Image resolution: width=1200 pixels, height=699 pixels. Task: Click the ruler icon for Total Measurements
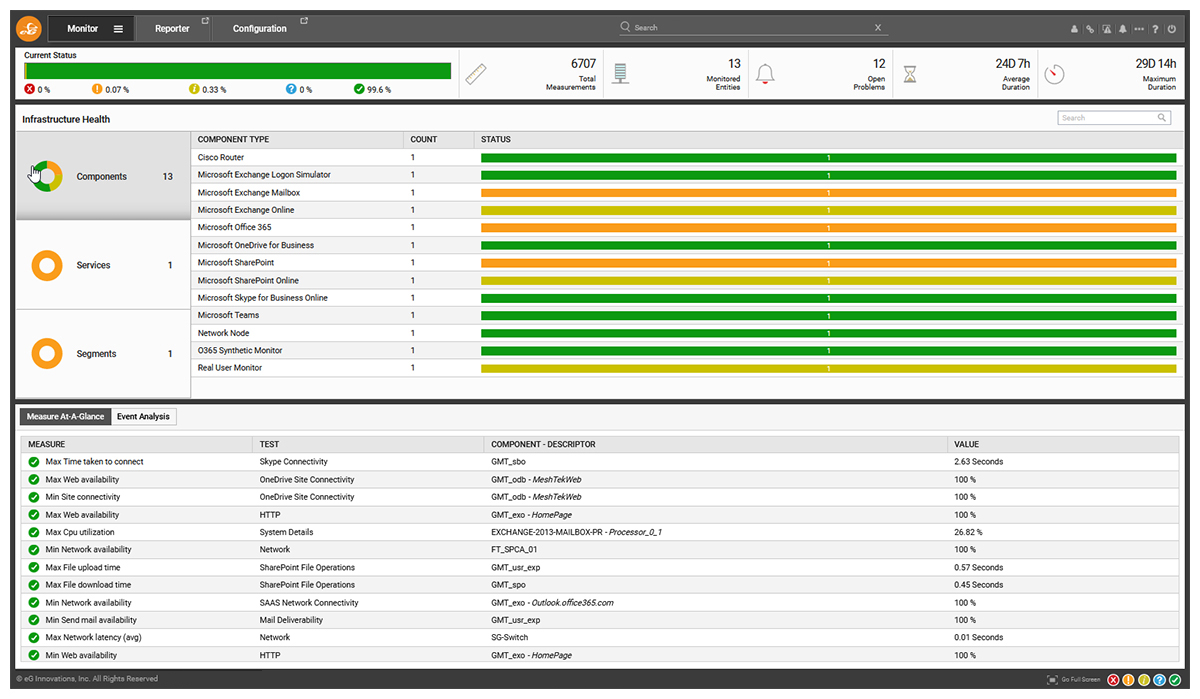click(476, 75)
